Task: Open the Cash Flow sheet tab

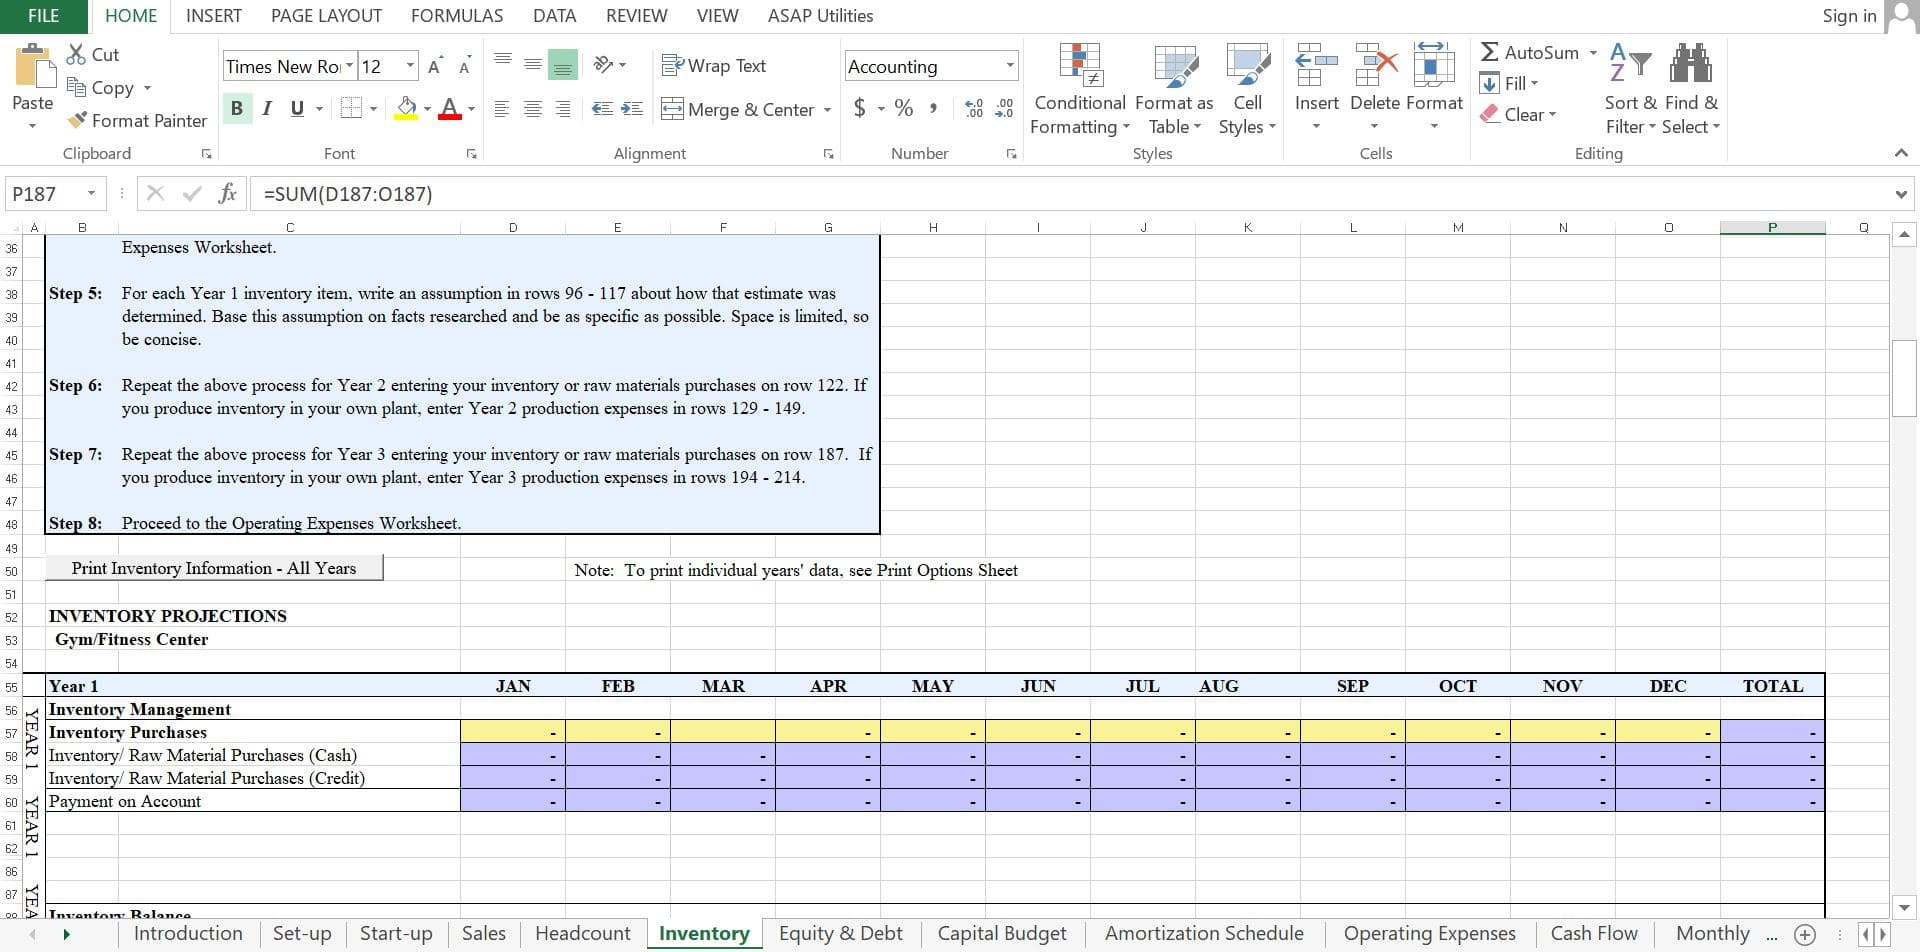Action: coord(1594,933)
